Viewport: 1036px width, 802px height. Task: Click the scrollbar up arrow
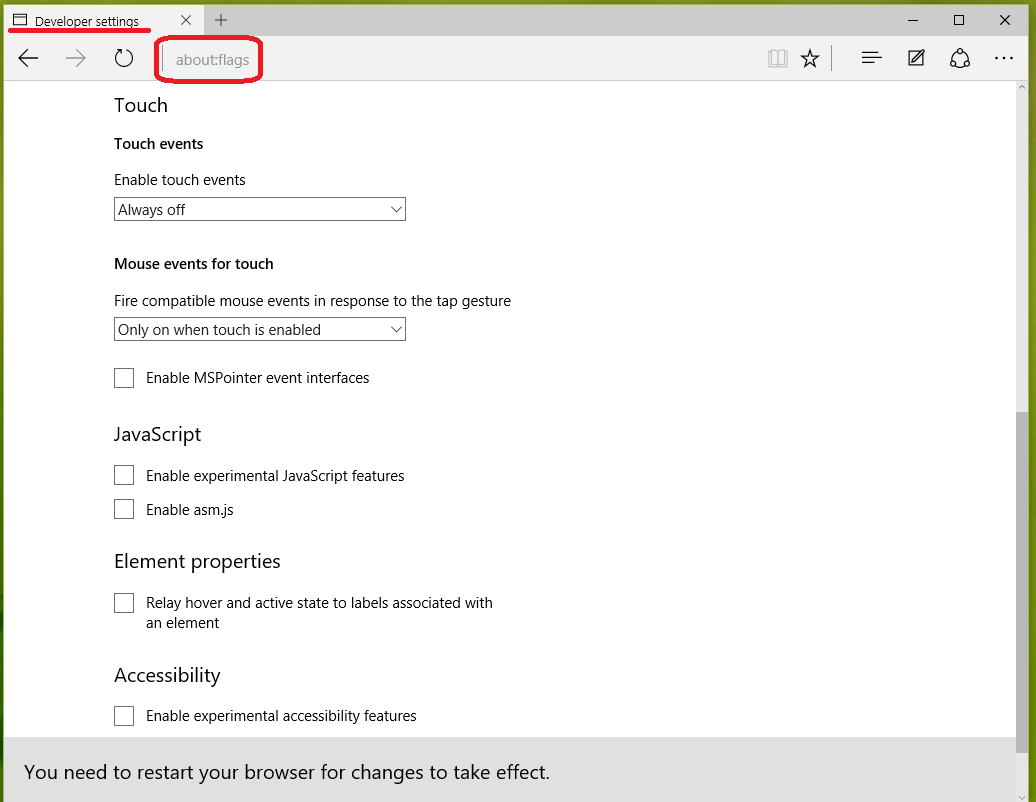1022,88
